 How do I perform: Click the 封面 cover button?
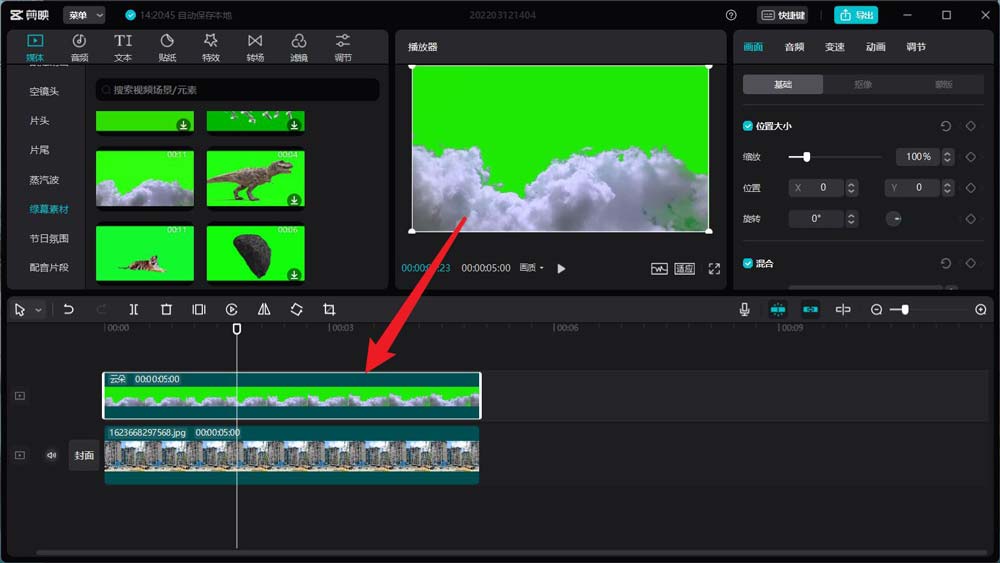tap(84, 455)
